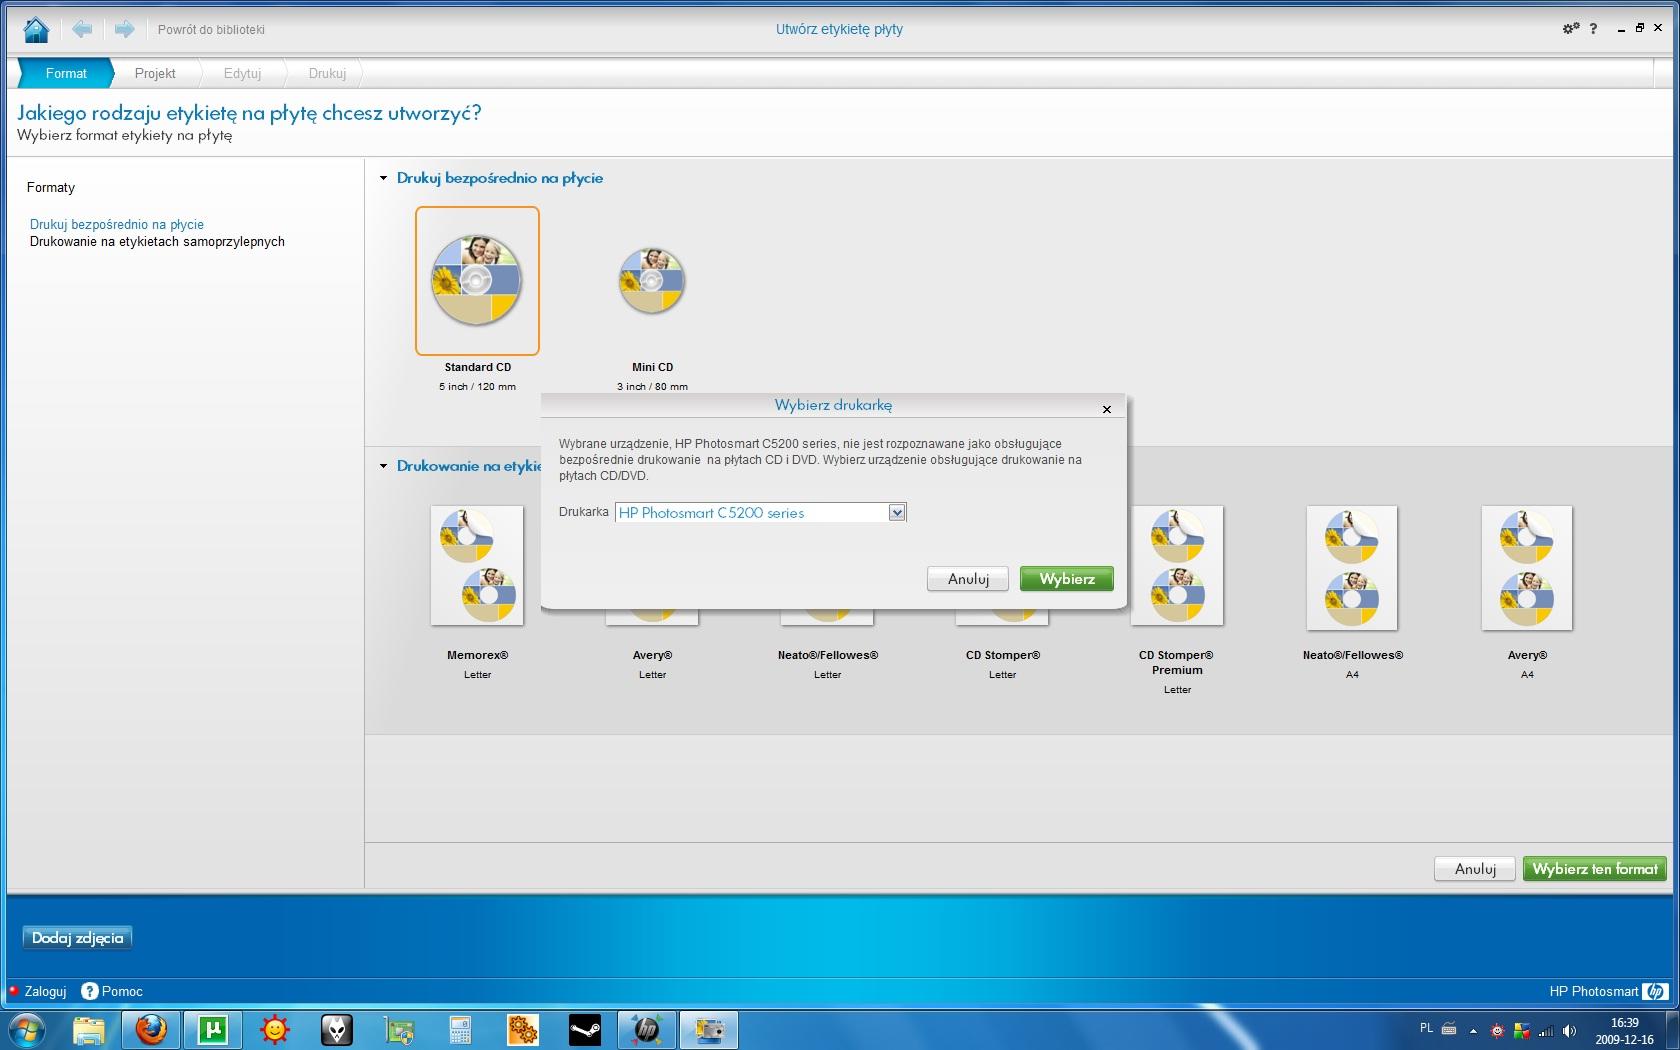This screenshot has width=1680, height=1050.
Task: Select the CD Stomper Premium Letter thumbnail
Action: (1177, 566)
